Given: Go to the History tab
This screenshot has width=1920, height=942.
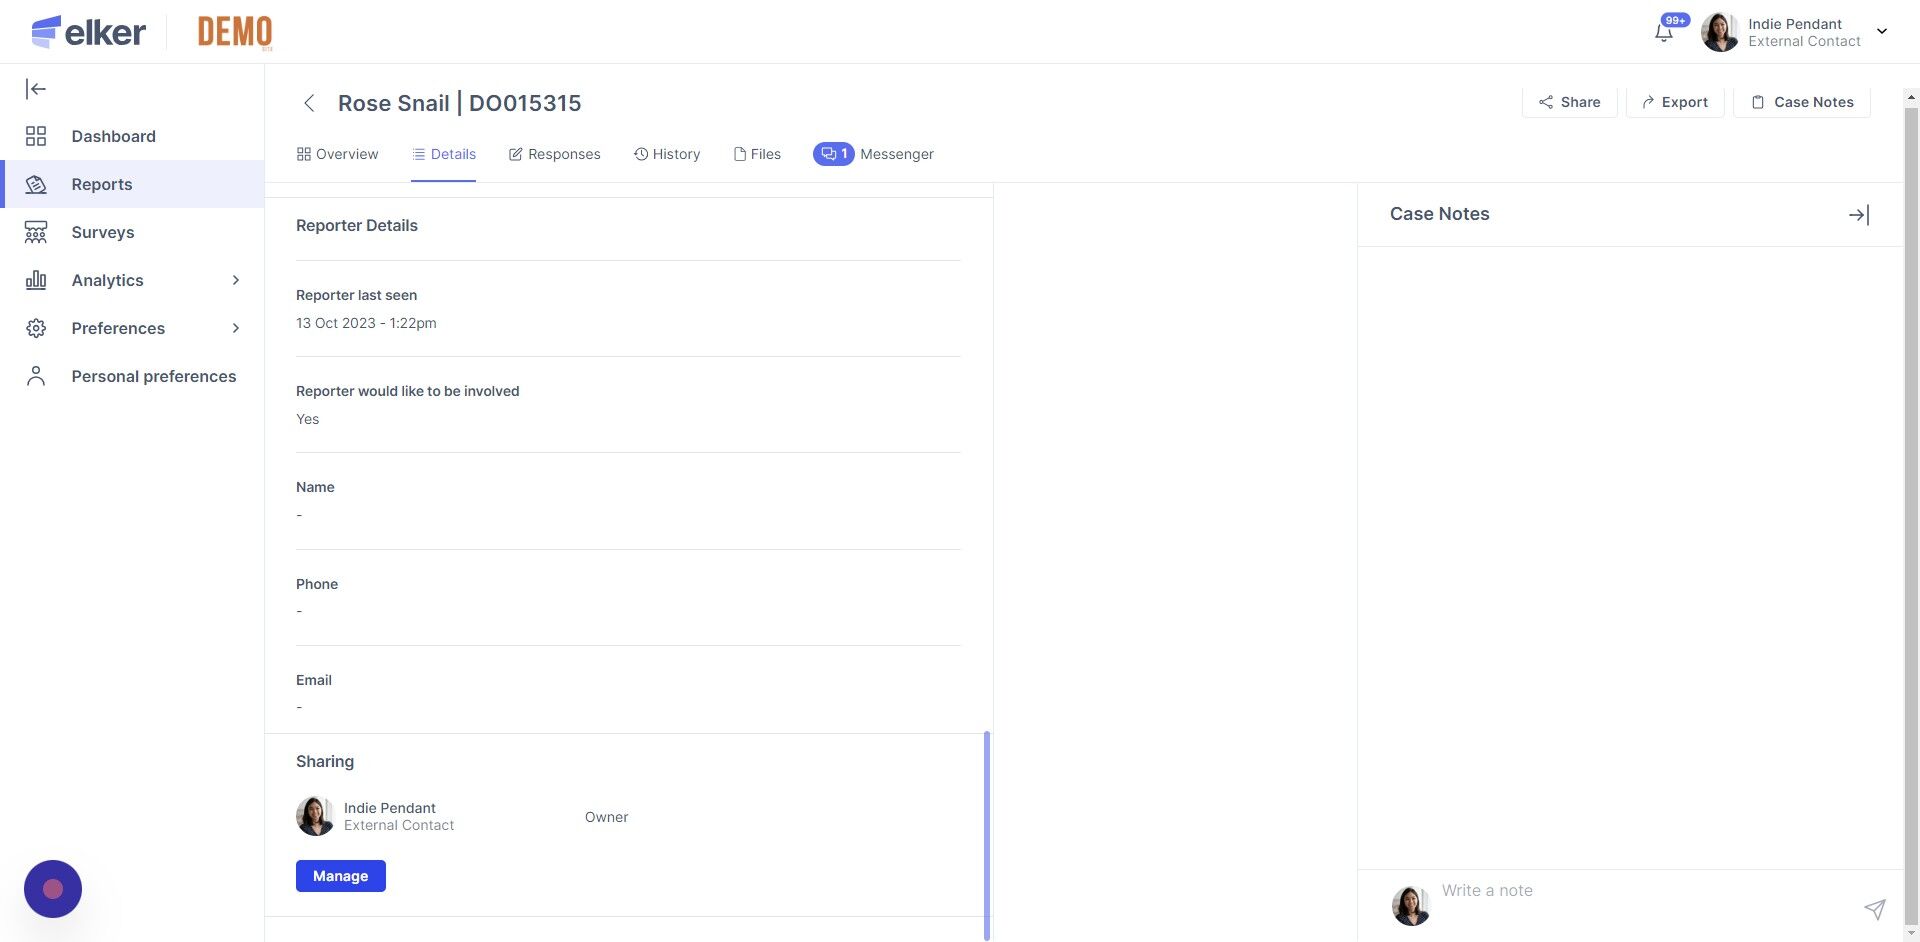Looking at the screenshot, I should click(667, 154).
